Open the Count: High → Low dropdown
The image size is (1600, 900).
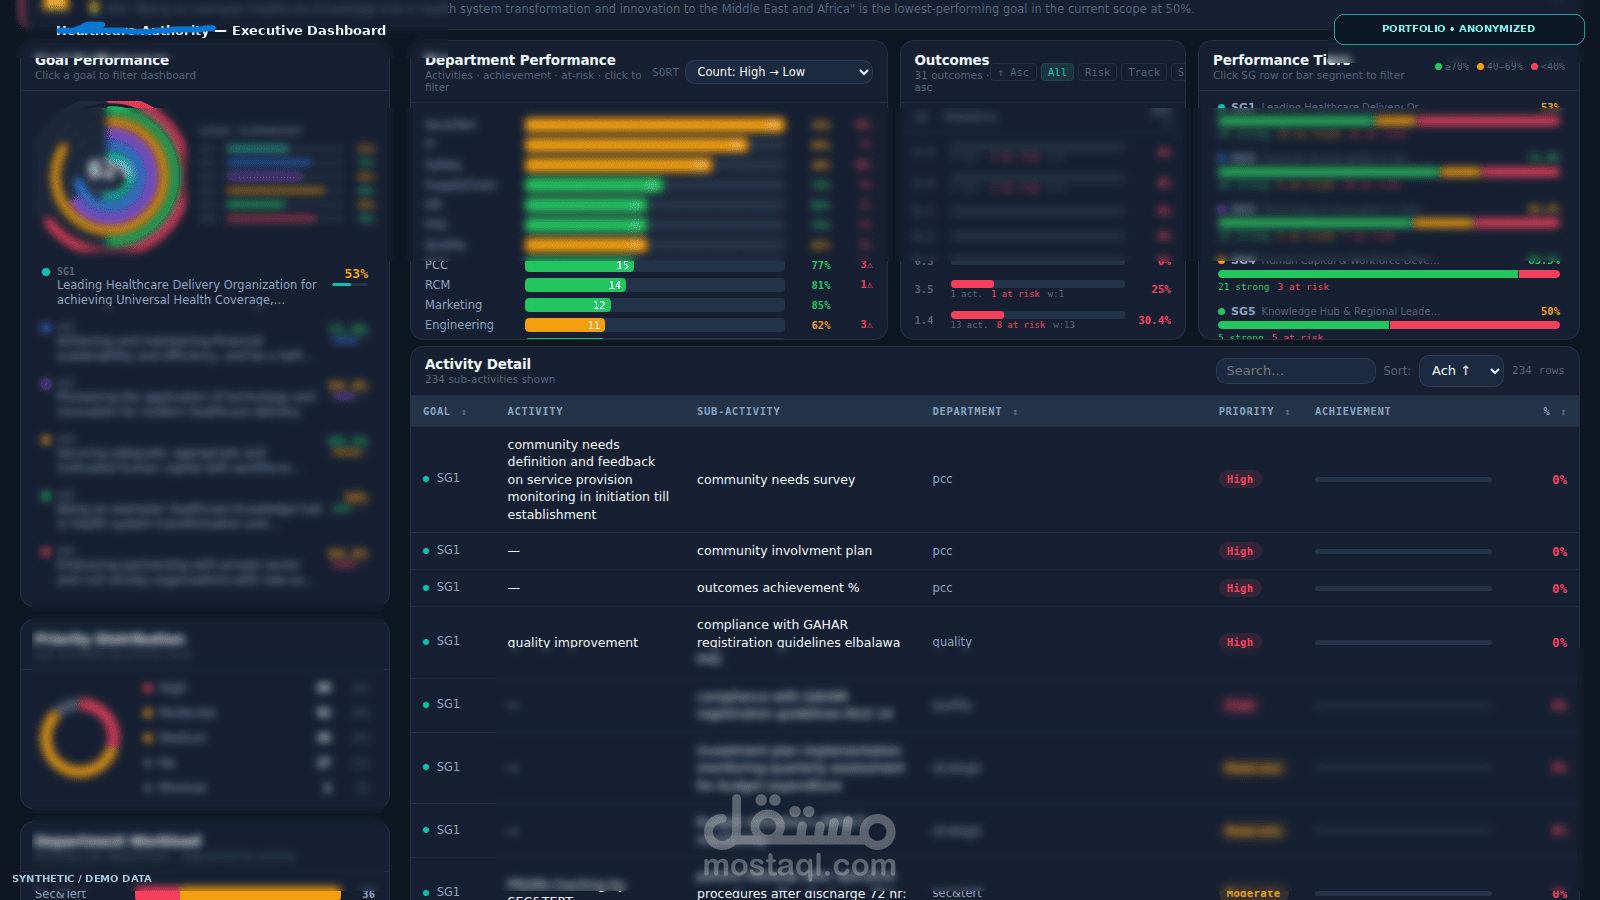click(x=779, y=72)
